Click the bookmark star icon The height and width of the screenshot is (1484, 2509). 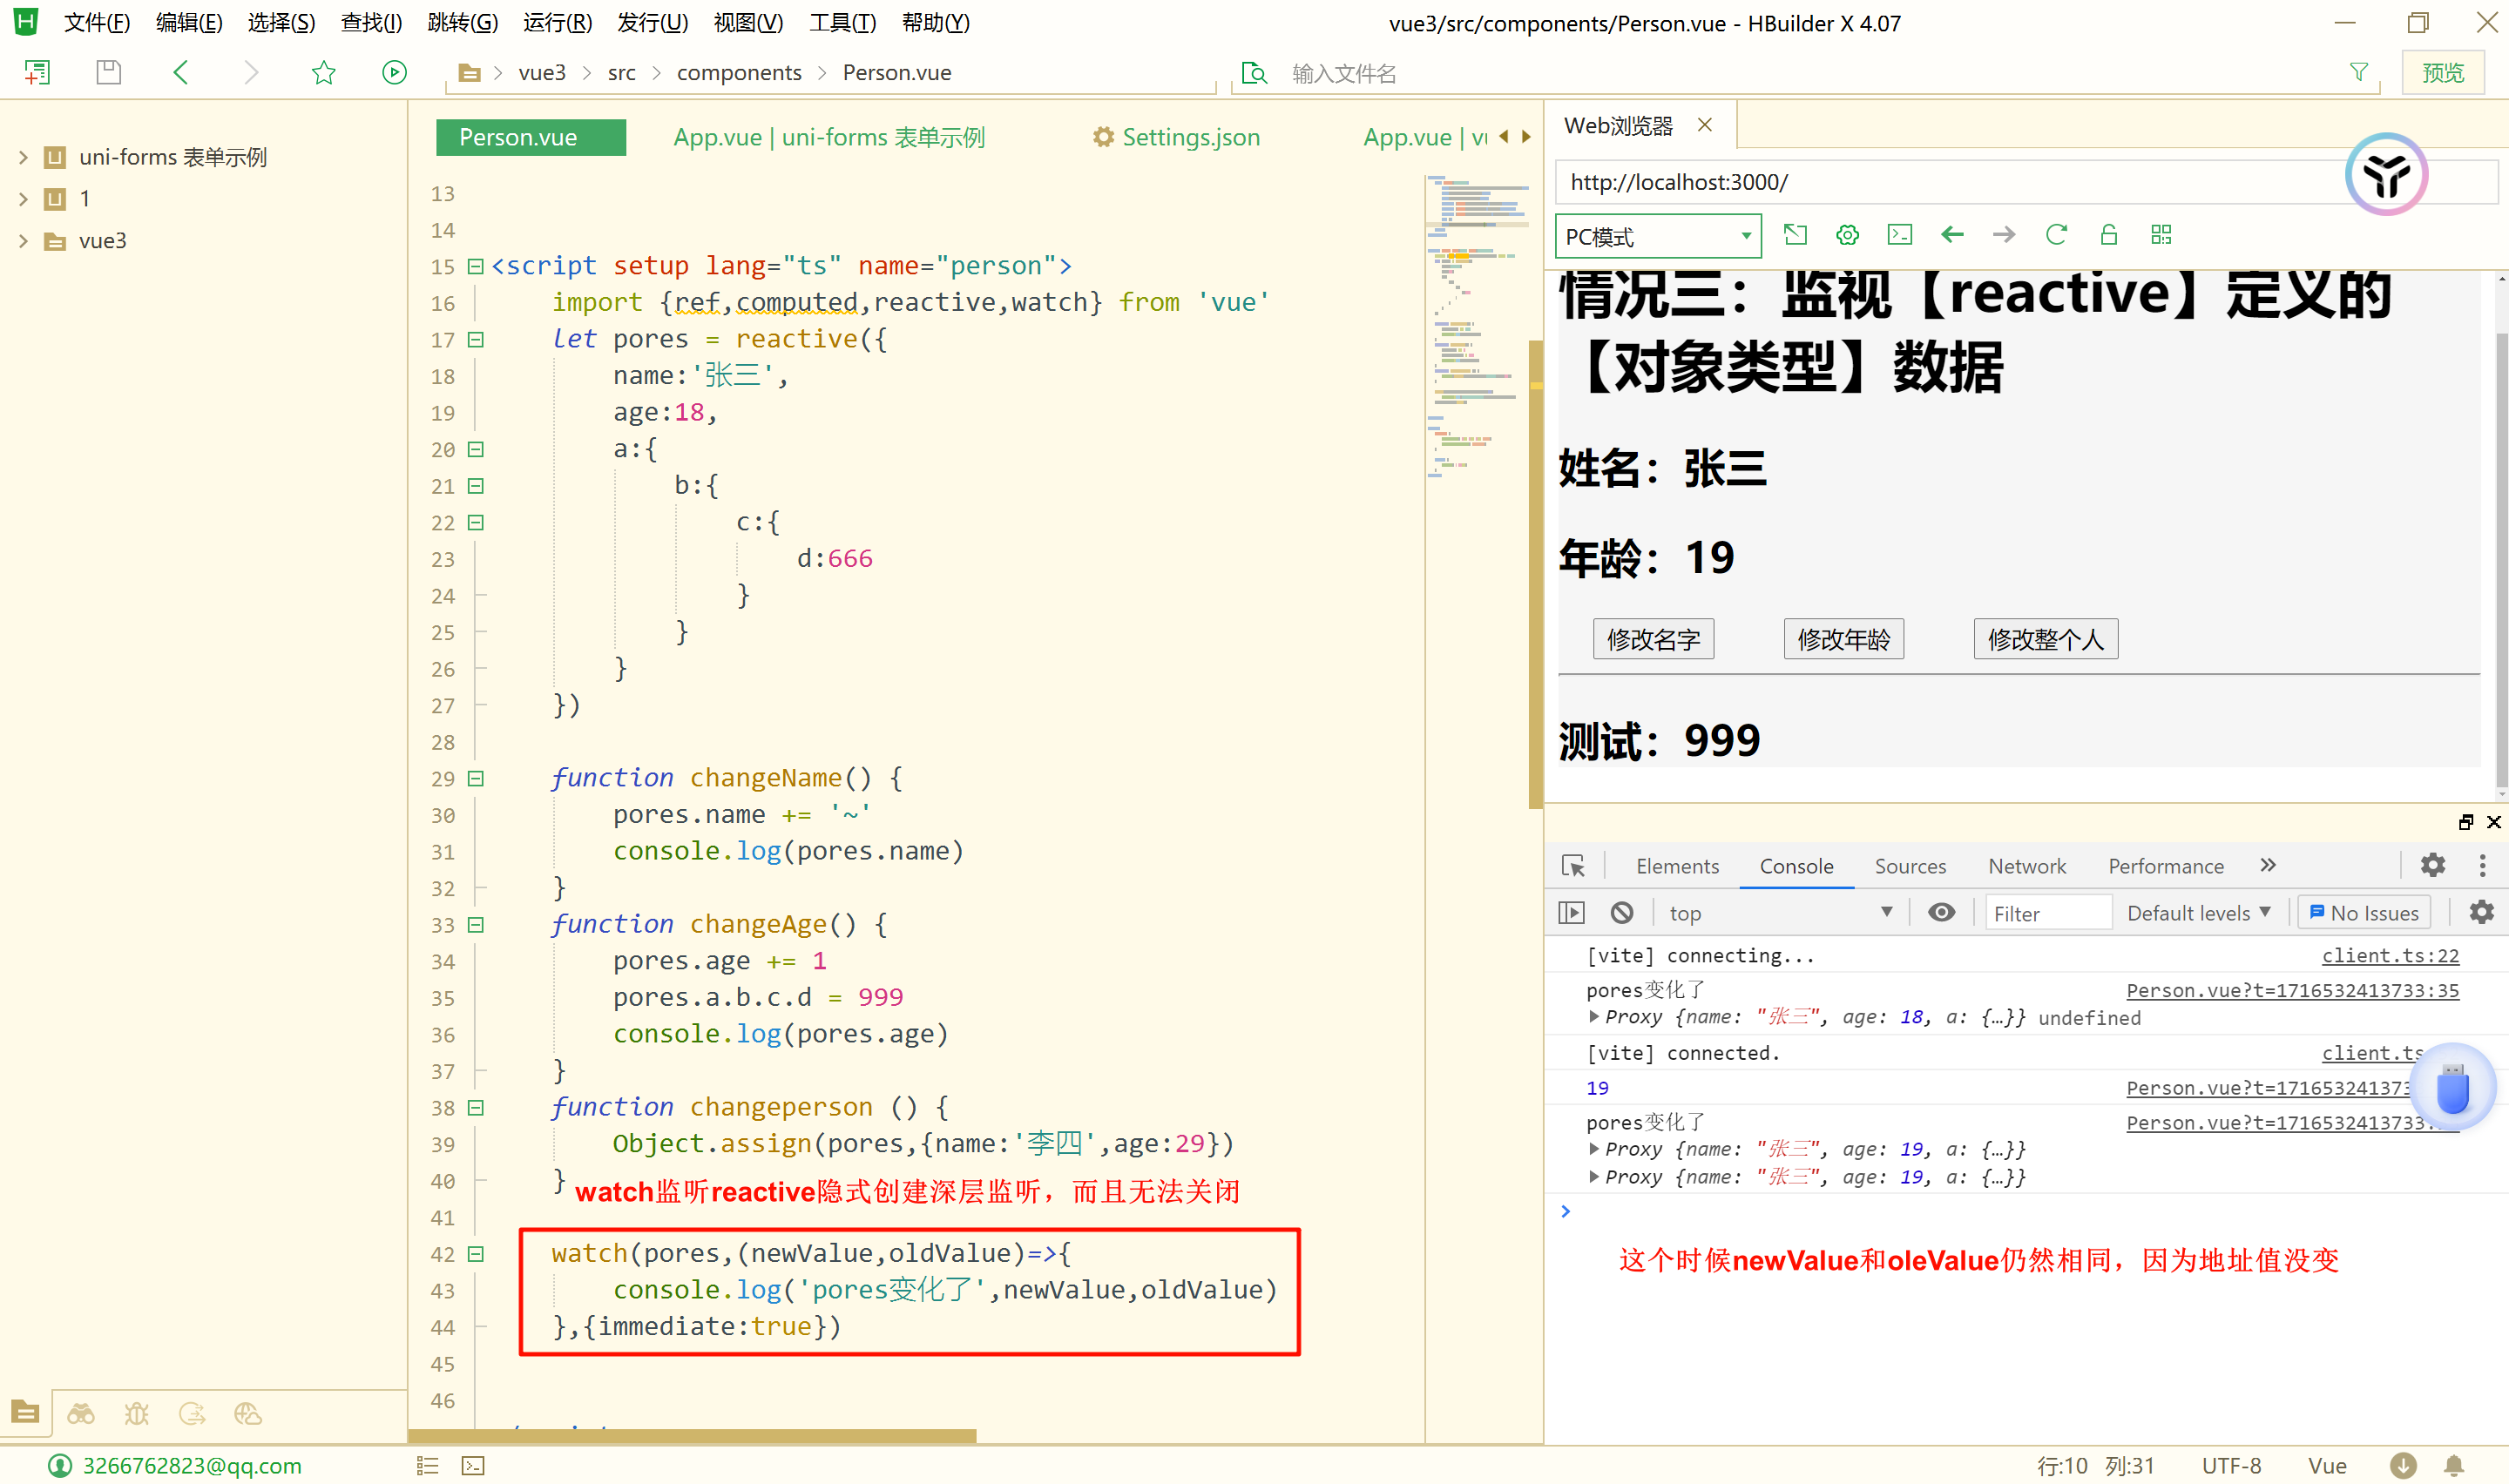(x=323, y=72)
